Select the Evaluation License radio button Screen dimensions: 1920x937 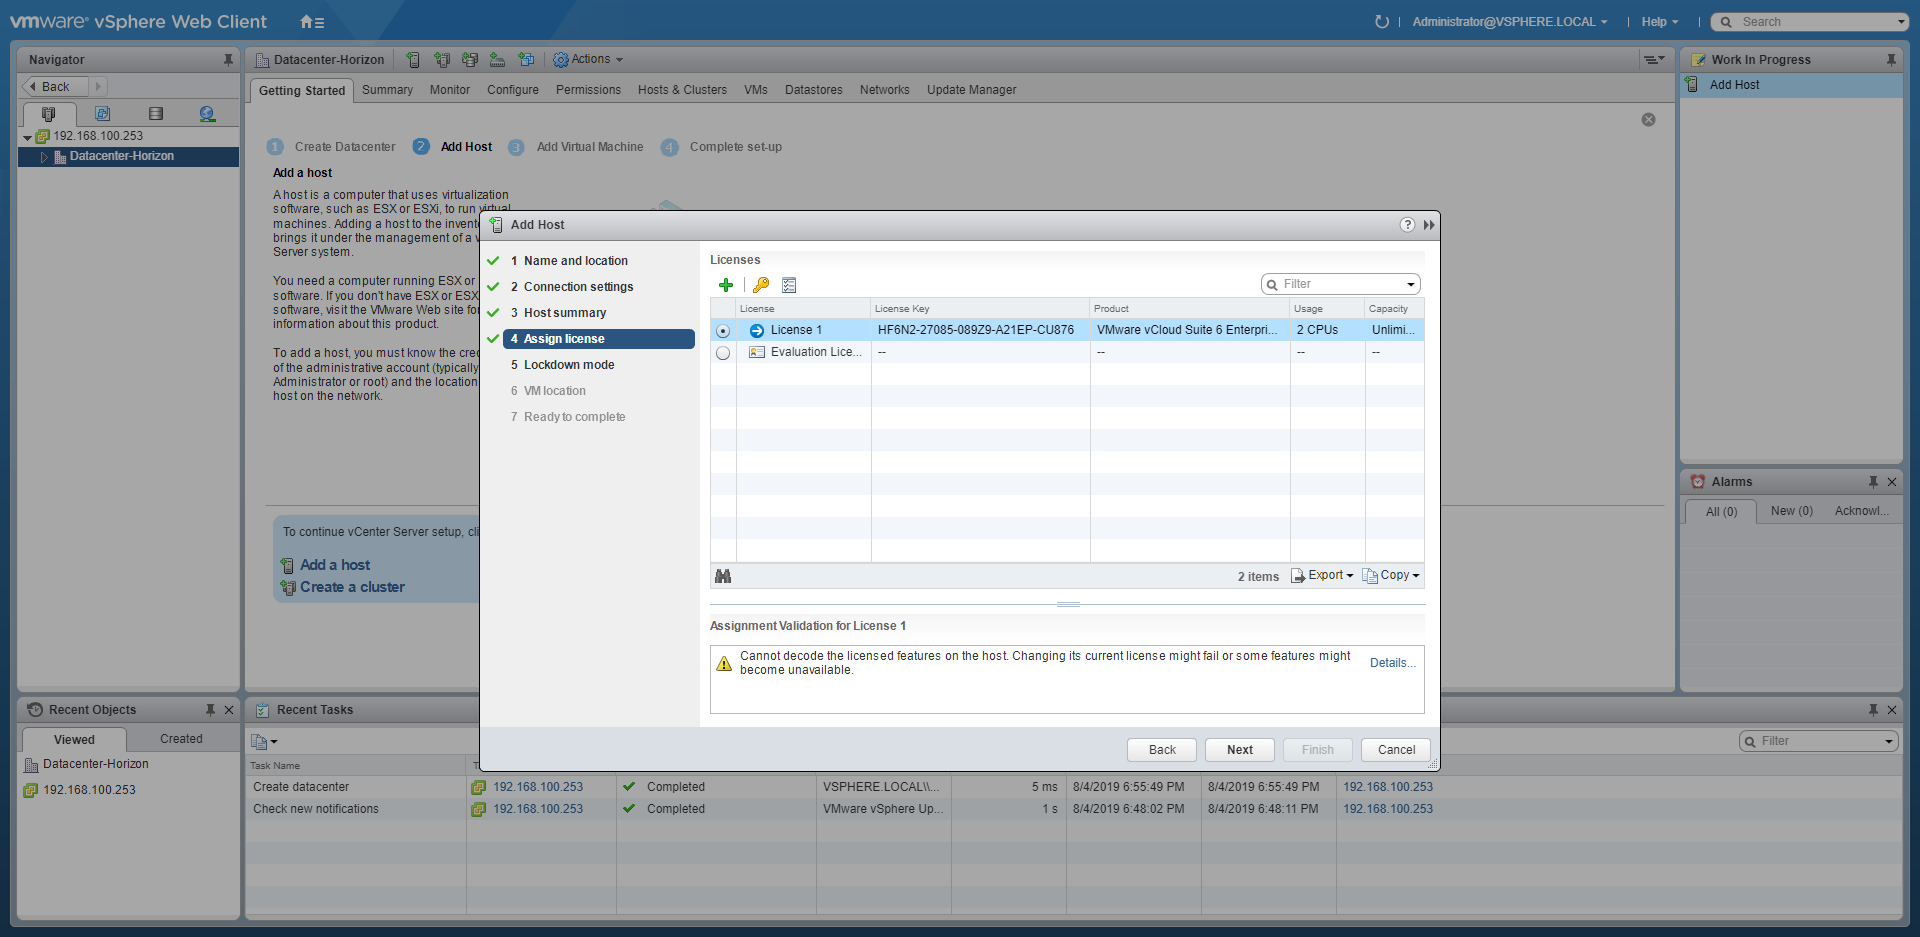tap(723, 353)
